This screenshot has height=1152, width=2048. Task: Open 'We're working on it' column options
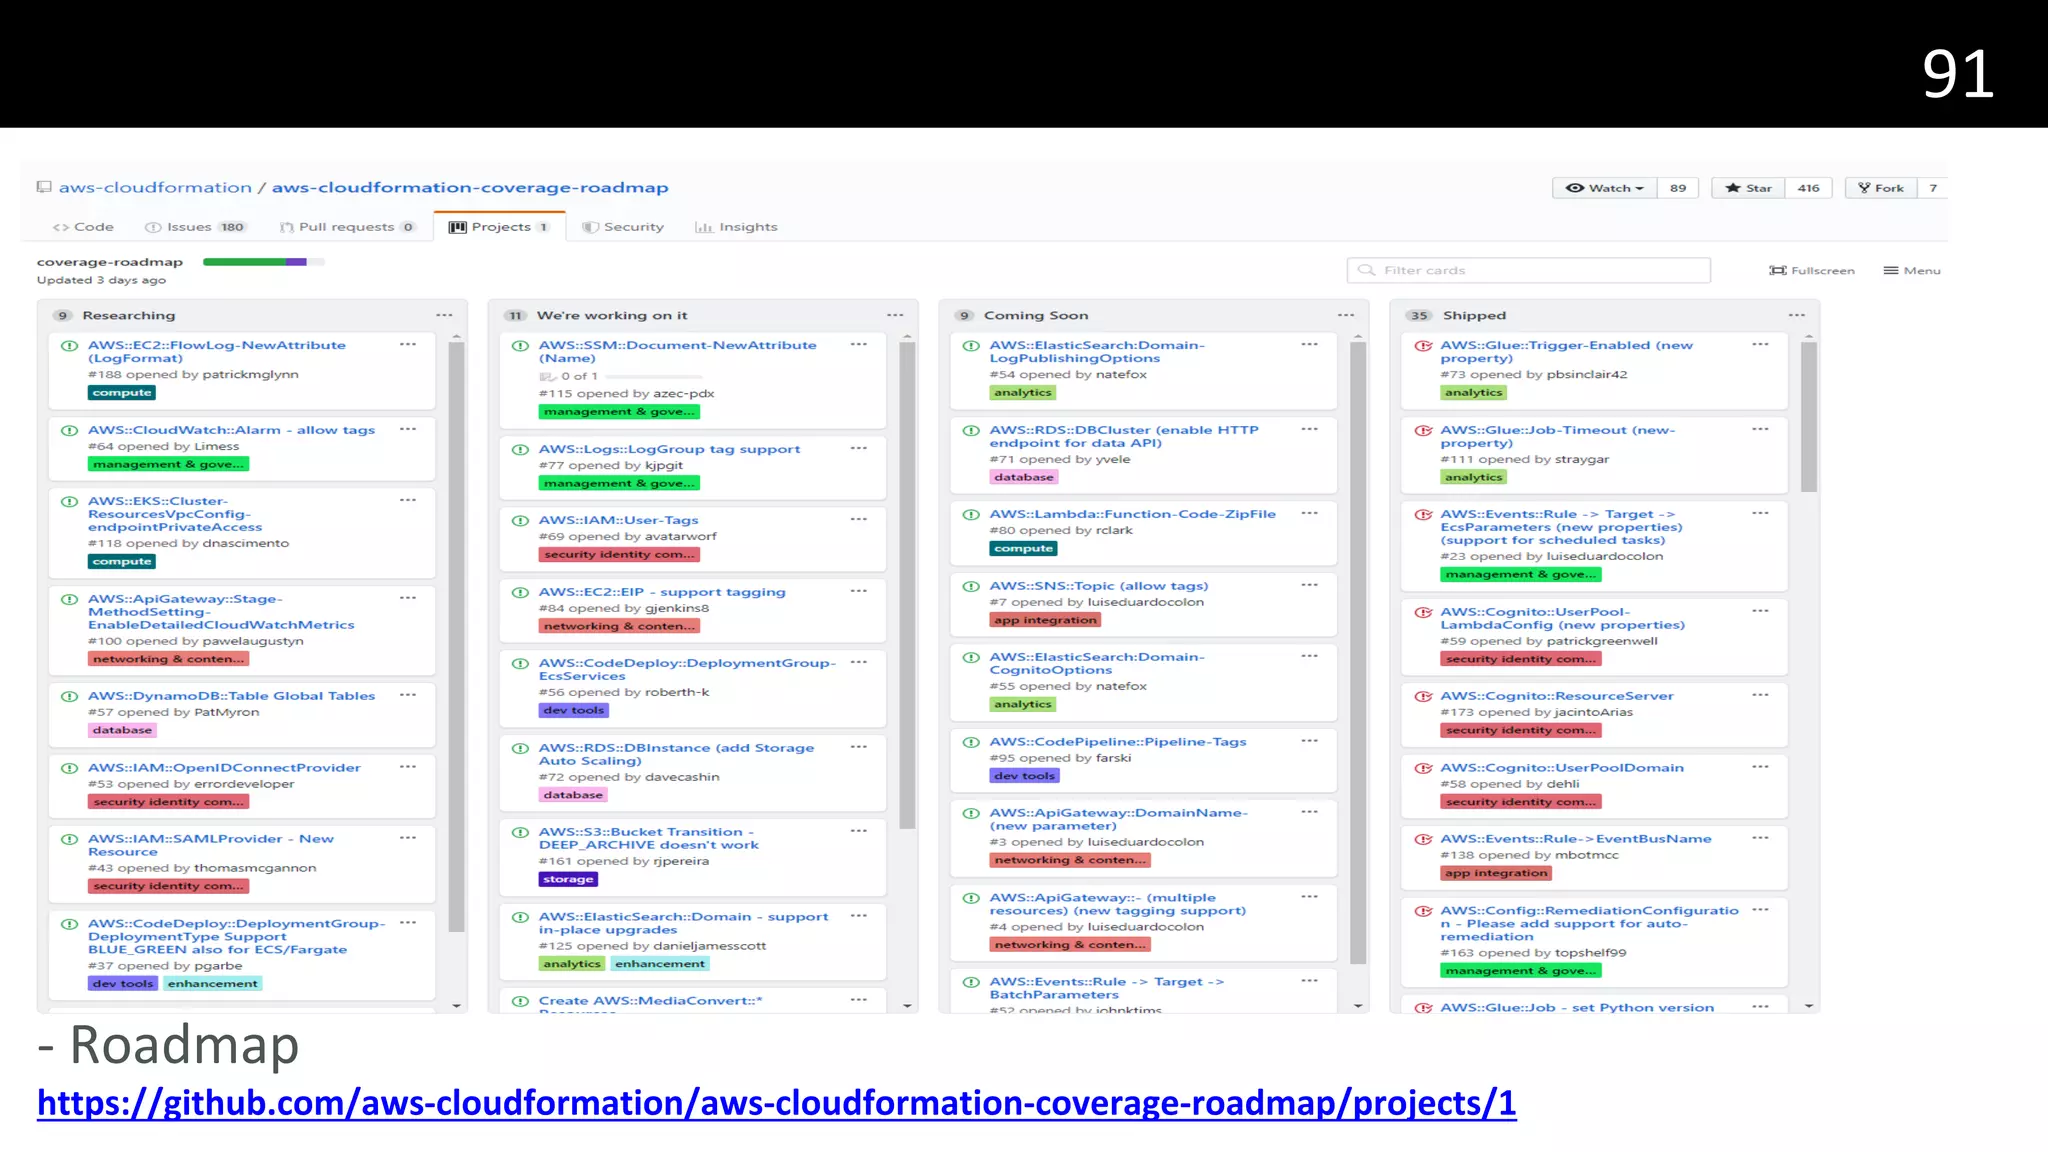coord(895,315)
